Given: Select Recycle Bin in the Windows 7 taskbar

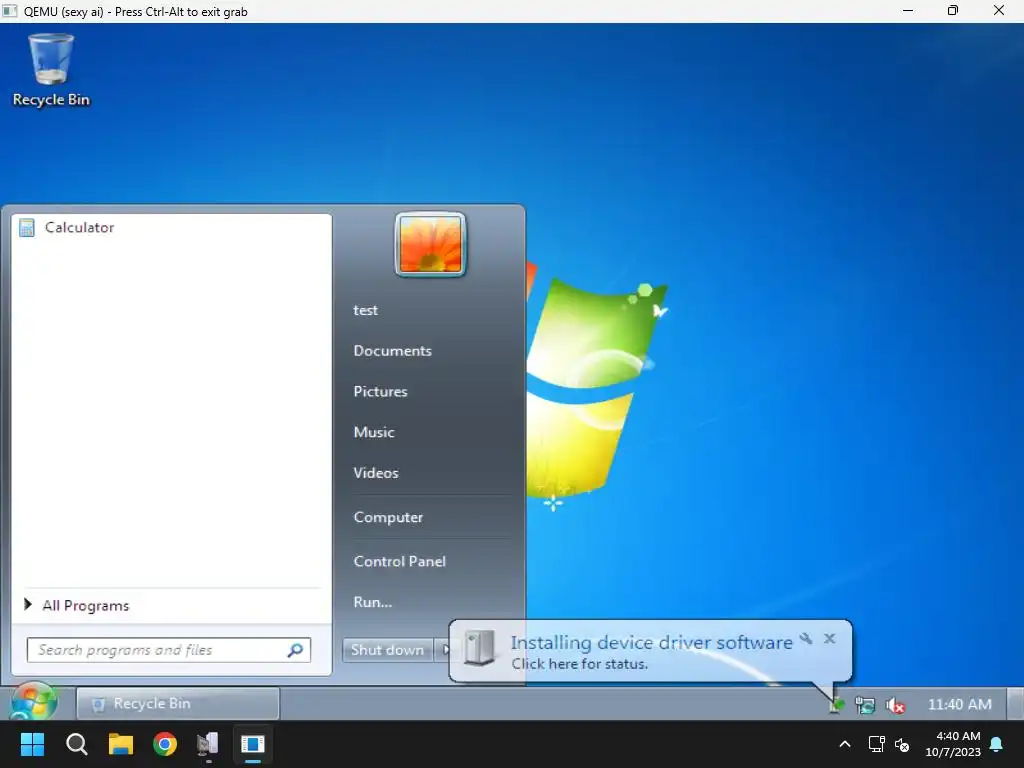Looking at the screenshot, I should click(178, 703).
